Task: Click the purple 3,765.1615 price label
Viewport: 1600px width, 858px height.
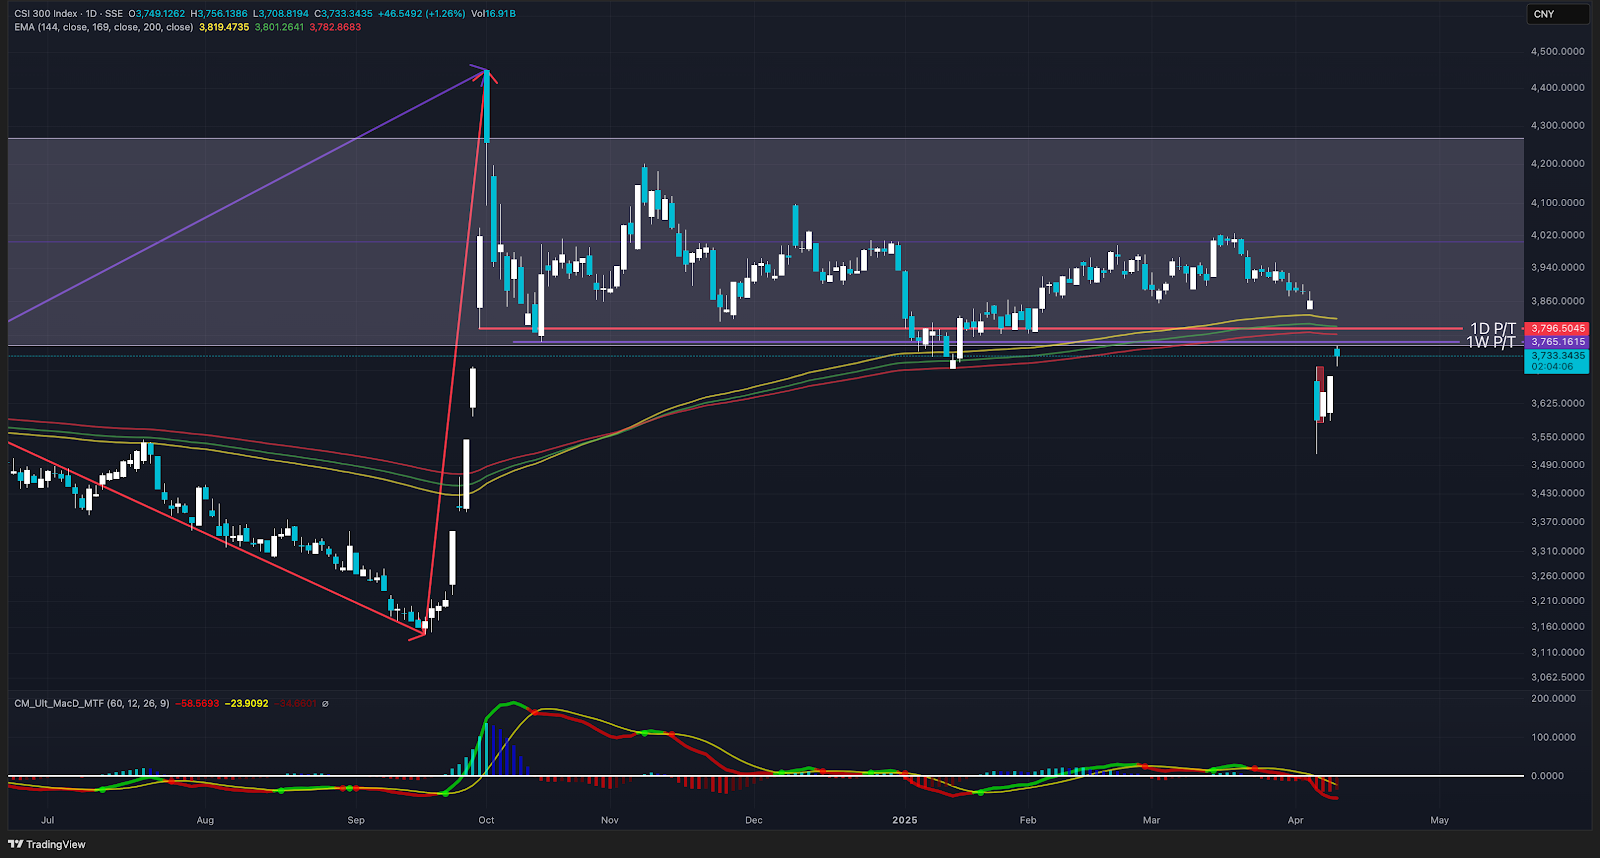Action: 1558,342
